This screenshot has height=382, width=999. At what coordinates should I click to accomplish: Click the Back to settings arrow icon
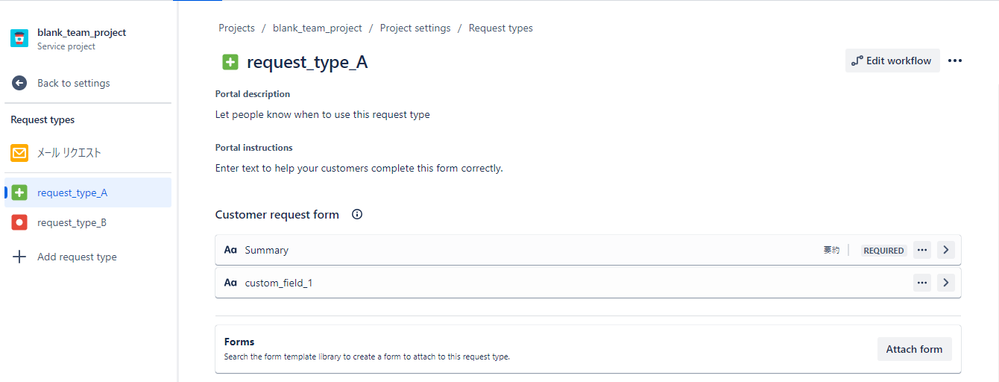(x=20, y=83)
